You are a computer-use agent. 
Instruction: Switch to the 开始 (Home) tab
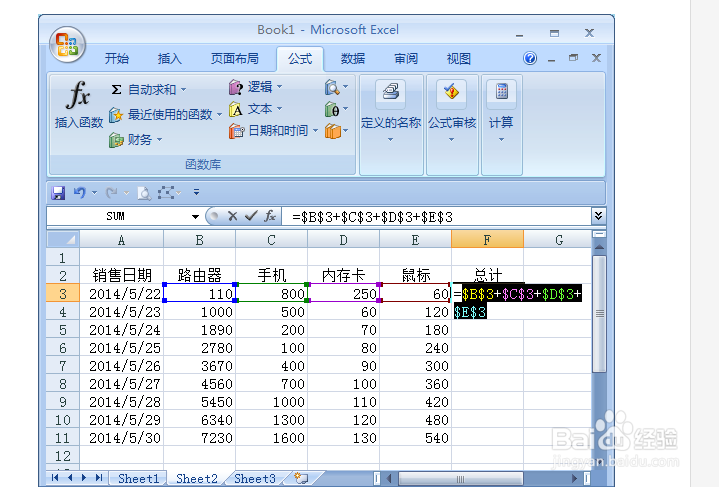[x=117, y=59]
